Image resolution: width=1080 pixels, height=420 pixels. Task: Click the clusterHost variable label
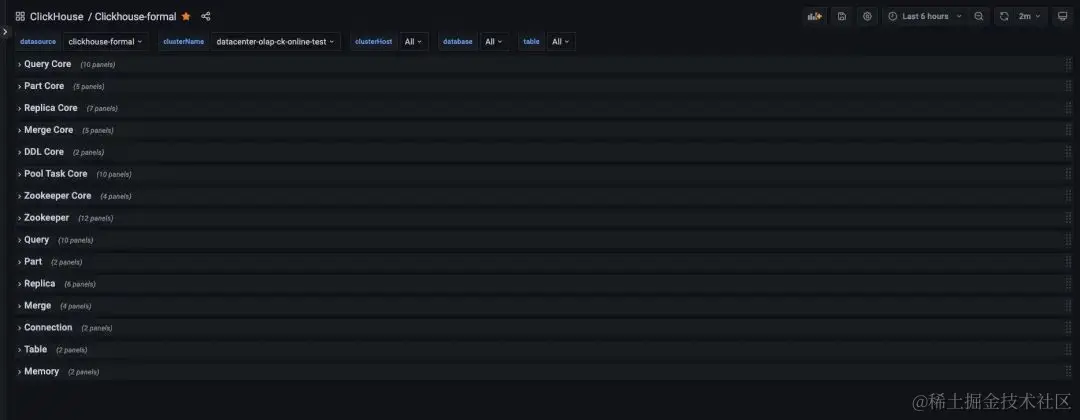(374, 41)
